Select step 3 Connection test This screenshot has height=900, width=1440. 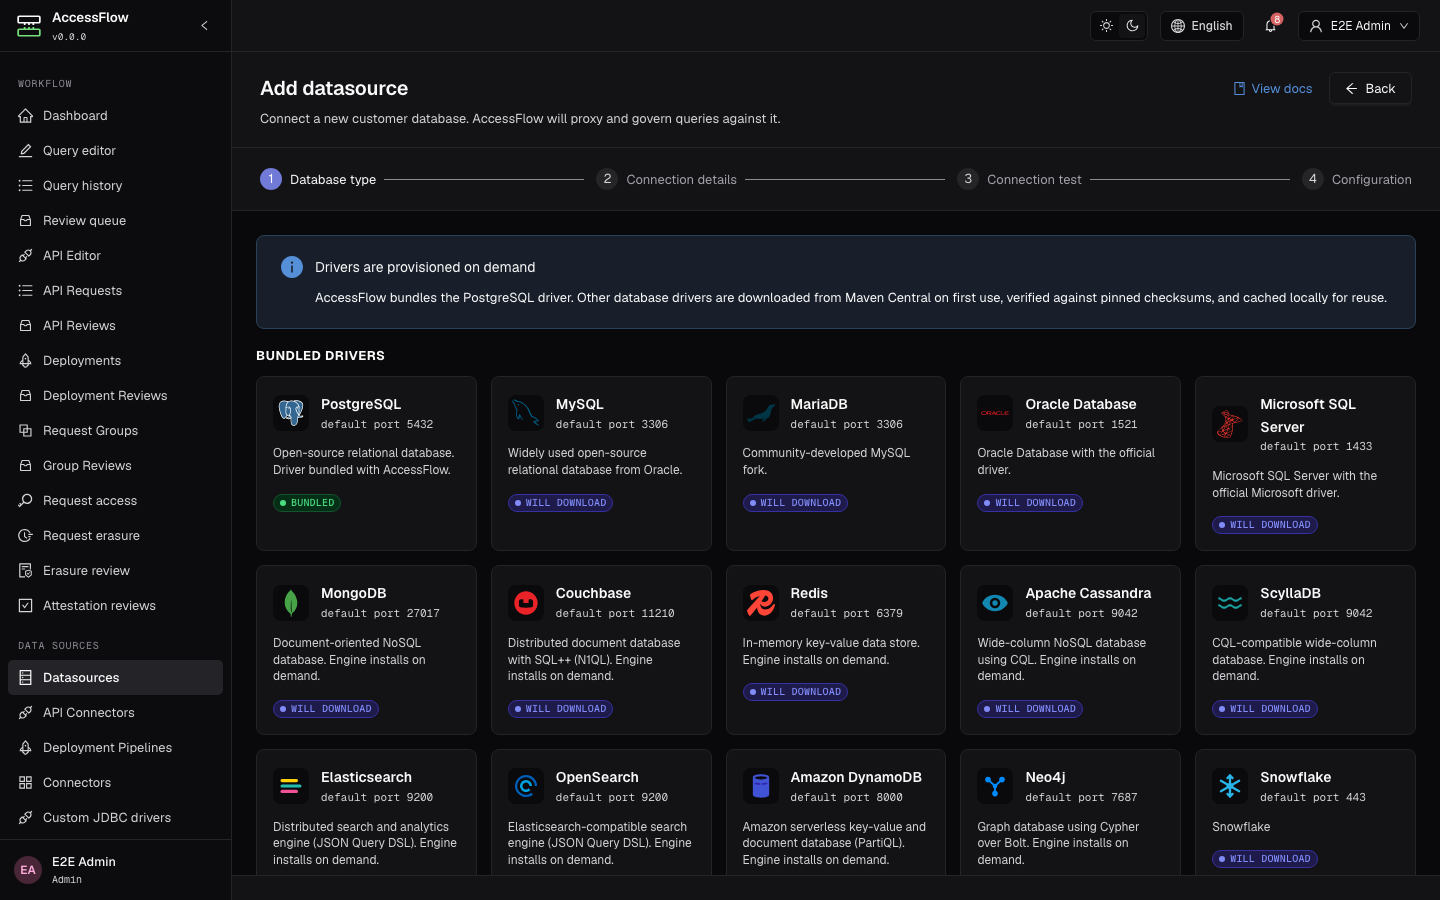pyautogui.click(x=1019, y=180)
